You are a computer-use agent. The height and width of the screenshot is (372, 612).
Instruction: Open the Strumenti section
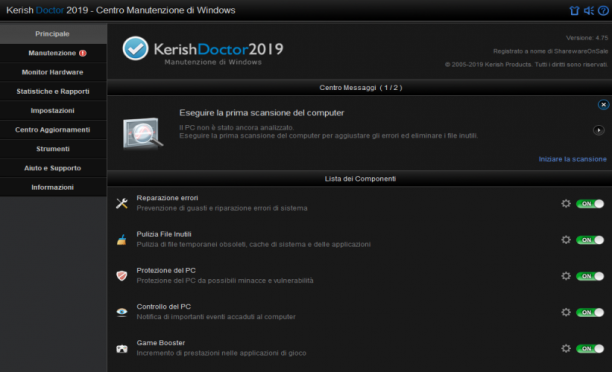pos(53,149)
